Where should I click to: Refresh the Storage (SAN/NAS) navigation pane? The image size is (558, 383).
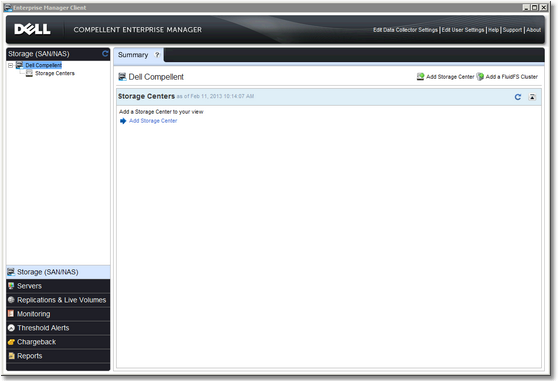tap(105, 53)
